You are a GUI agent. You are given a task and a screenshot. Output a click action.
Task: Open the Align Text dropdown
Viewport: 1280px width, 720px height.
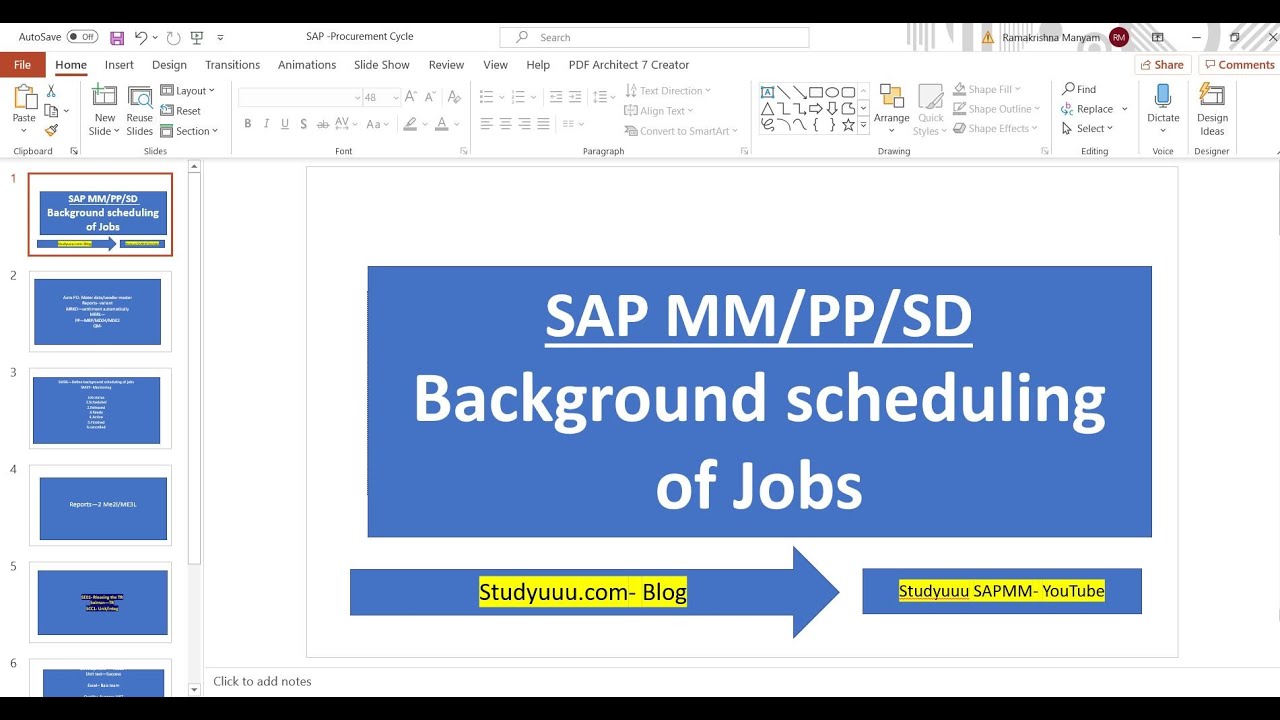[x=659, y=111]
